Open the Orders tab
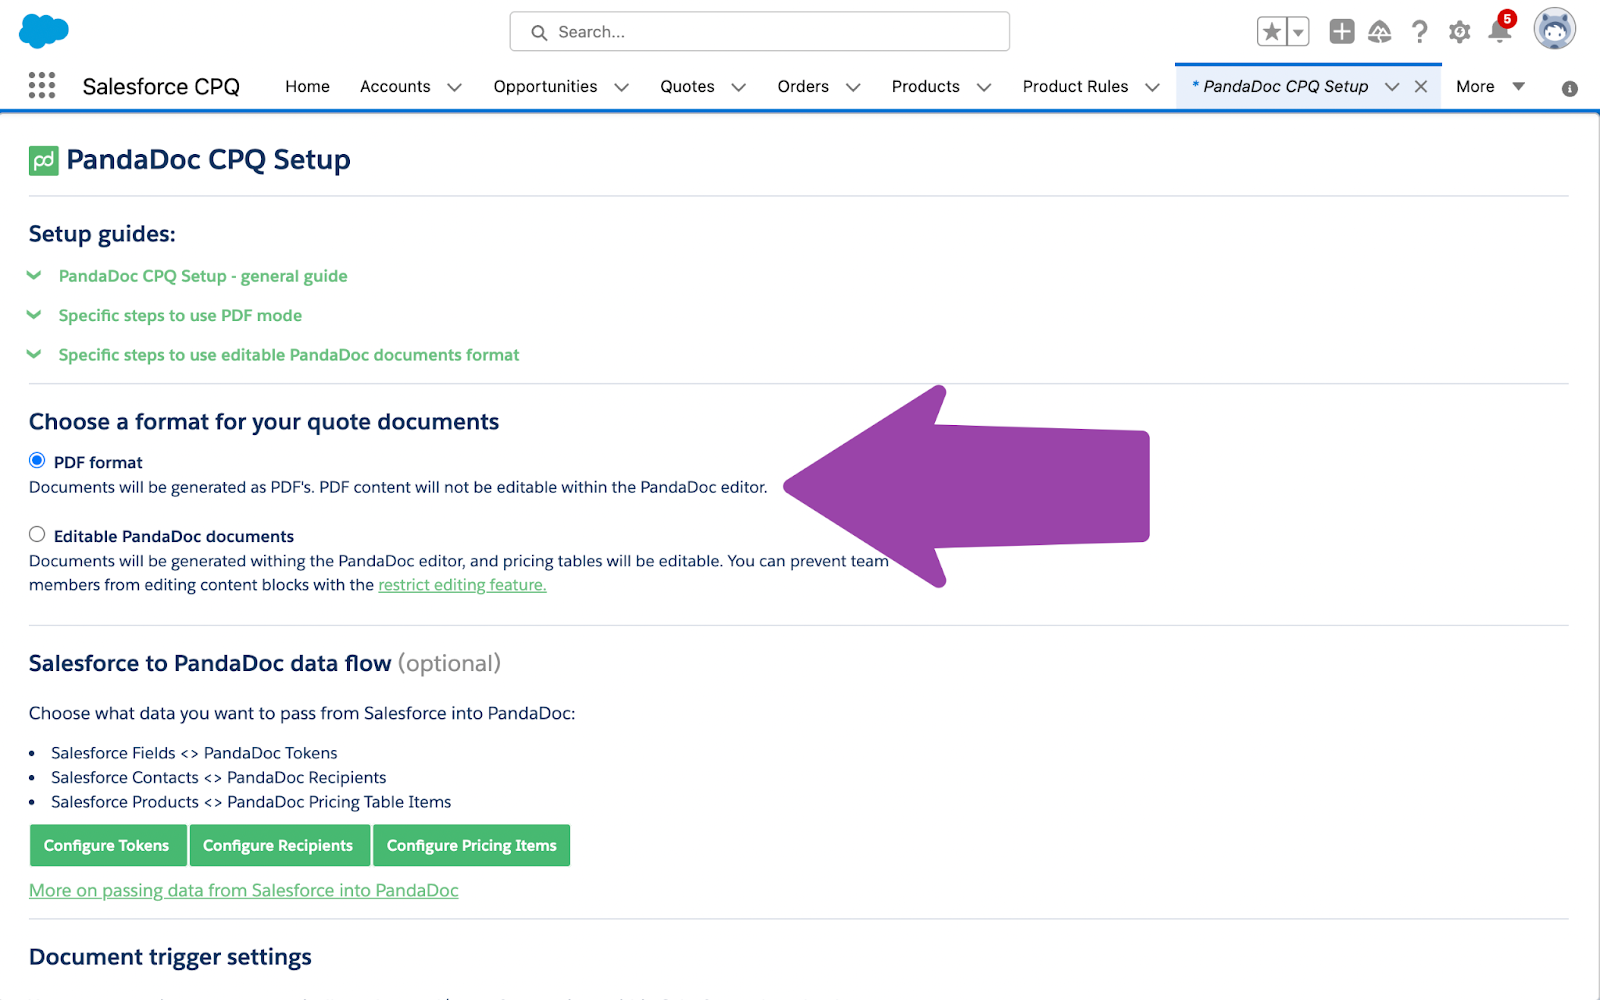 click(x=803, y=86)
